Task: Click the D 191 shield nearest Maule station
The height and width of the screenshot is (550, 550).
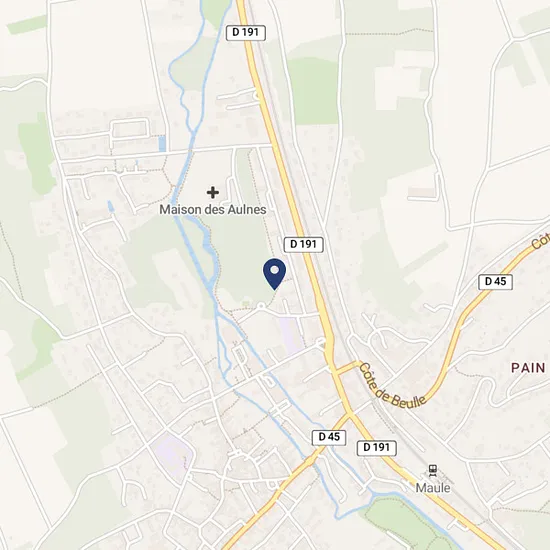Action: click(377, 448)
